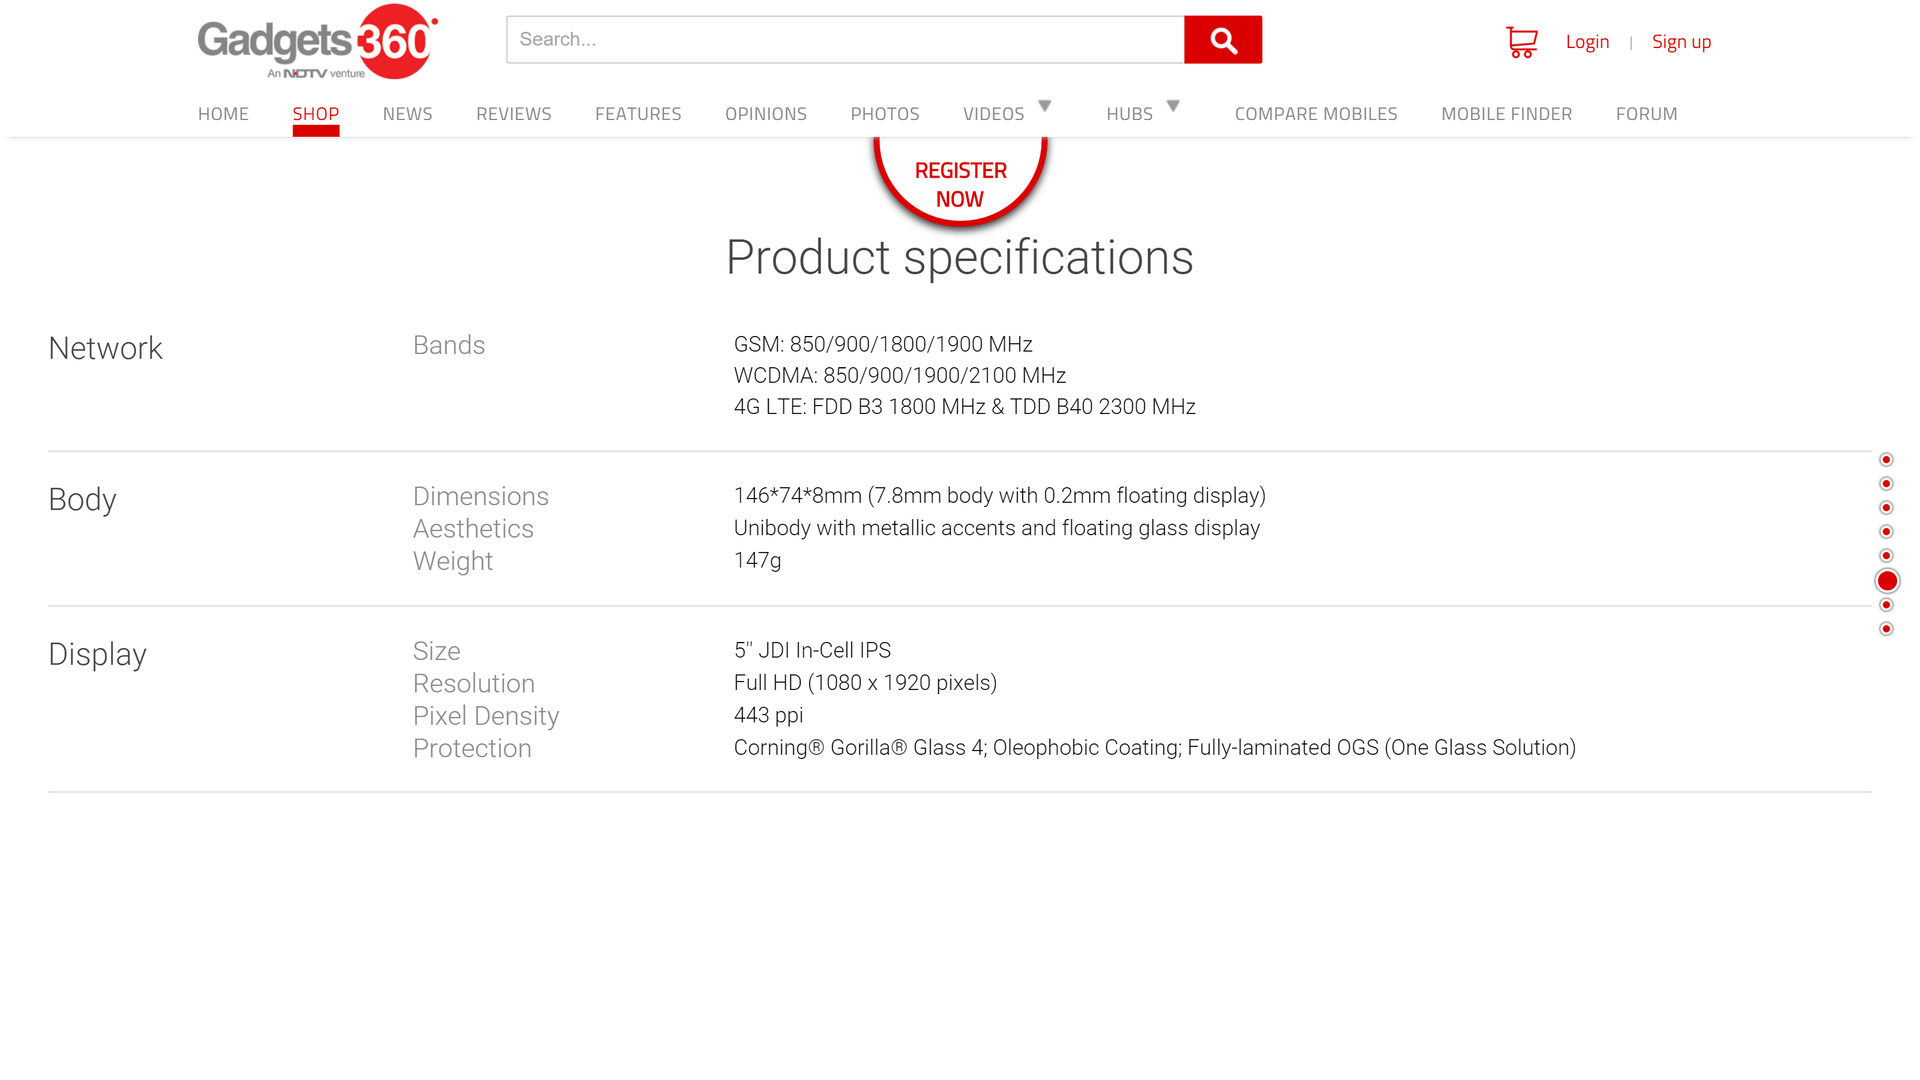The width and height of the screenshot is (1920, 1080).
Task: Open the Shop tab
Action: (x=316, y=114)
